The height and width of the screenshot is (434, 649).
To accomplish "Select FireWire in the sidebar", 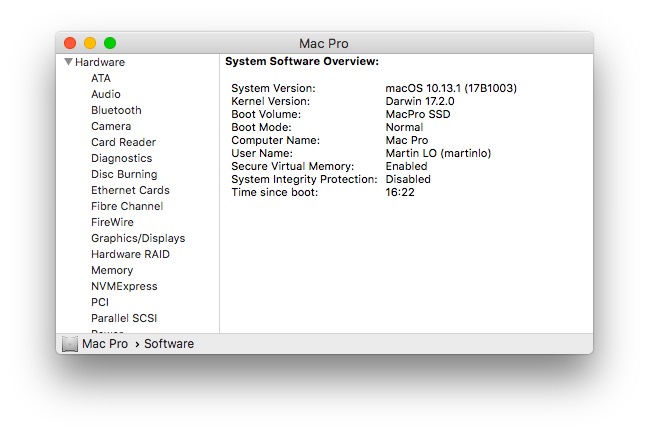I will (x=113, y=222).
